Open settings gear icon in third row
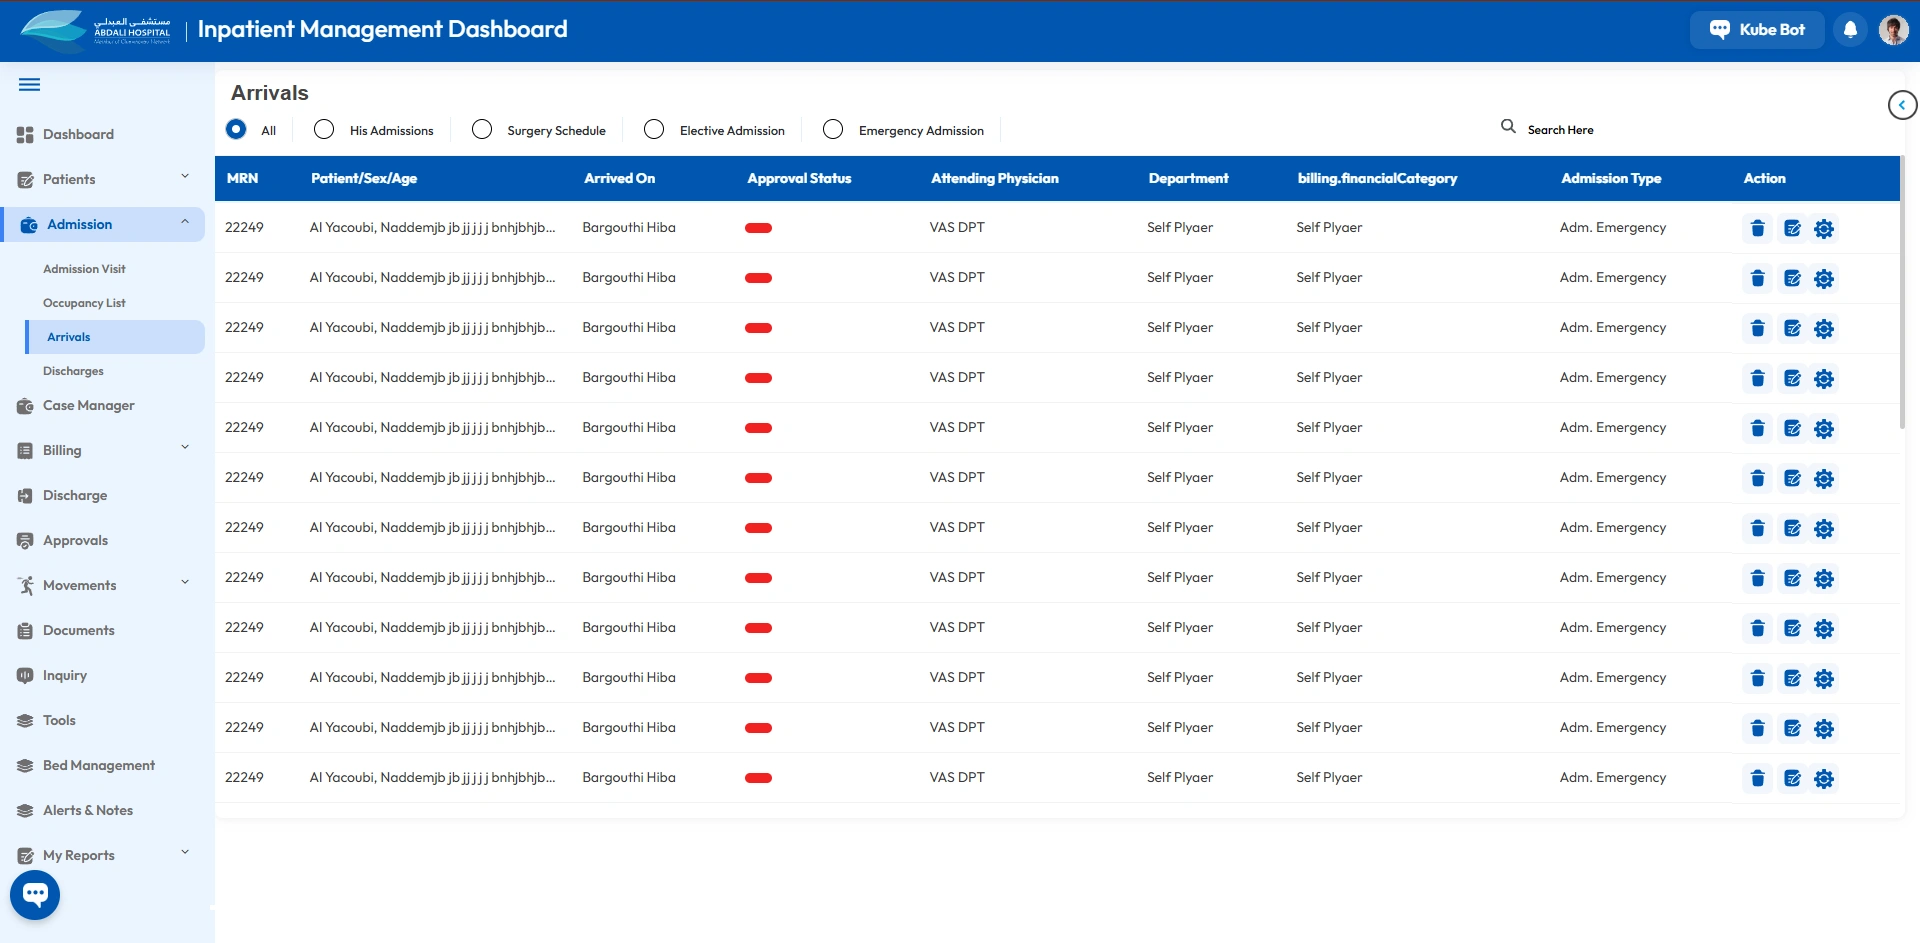Viewport: 1920px width, 943px height. [x=1824, y=329]
